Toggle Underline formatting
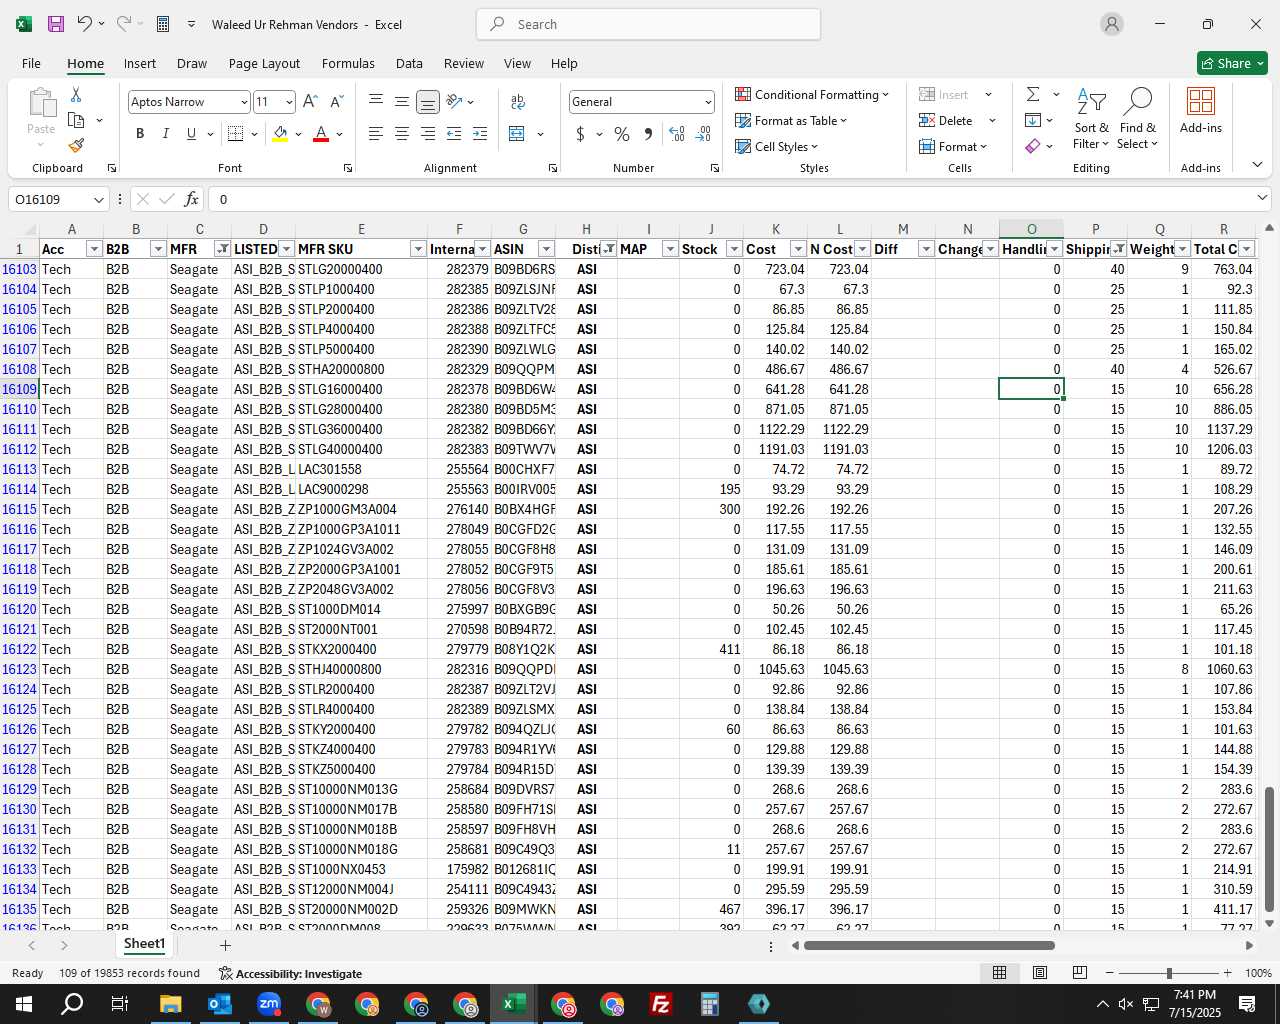Screen dimensions: 1280x1024 [191, 133]
